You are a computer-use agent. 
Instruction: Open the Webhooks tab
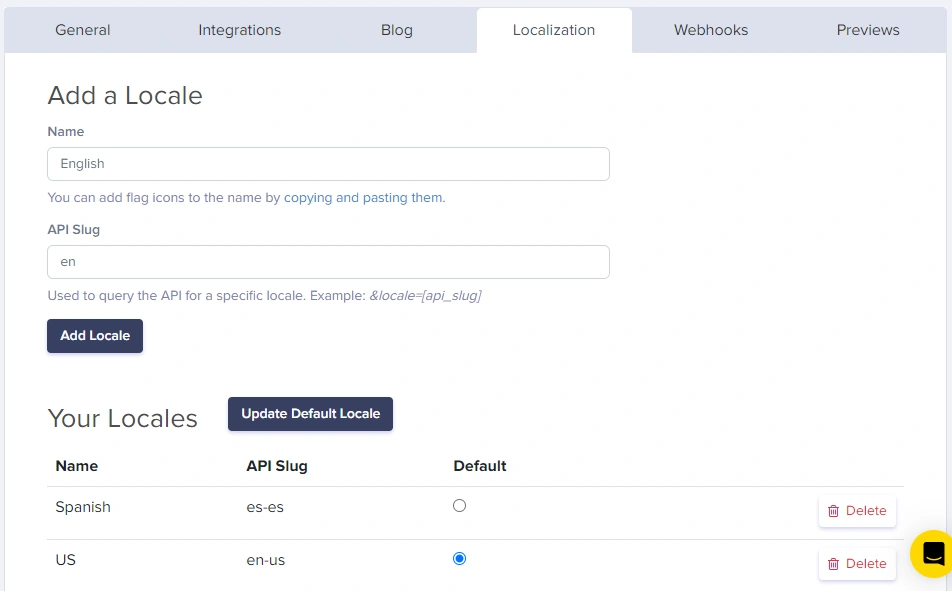tap(711, 30)
